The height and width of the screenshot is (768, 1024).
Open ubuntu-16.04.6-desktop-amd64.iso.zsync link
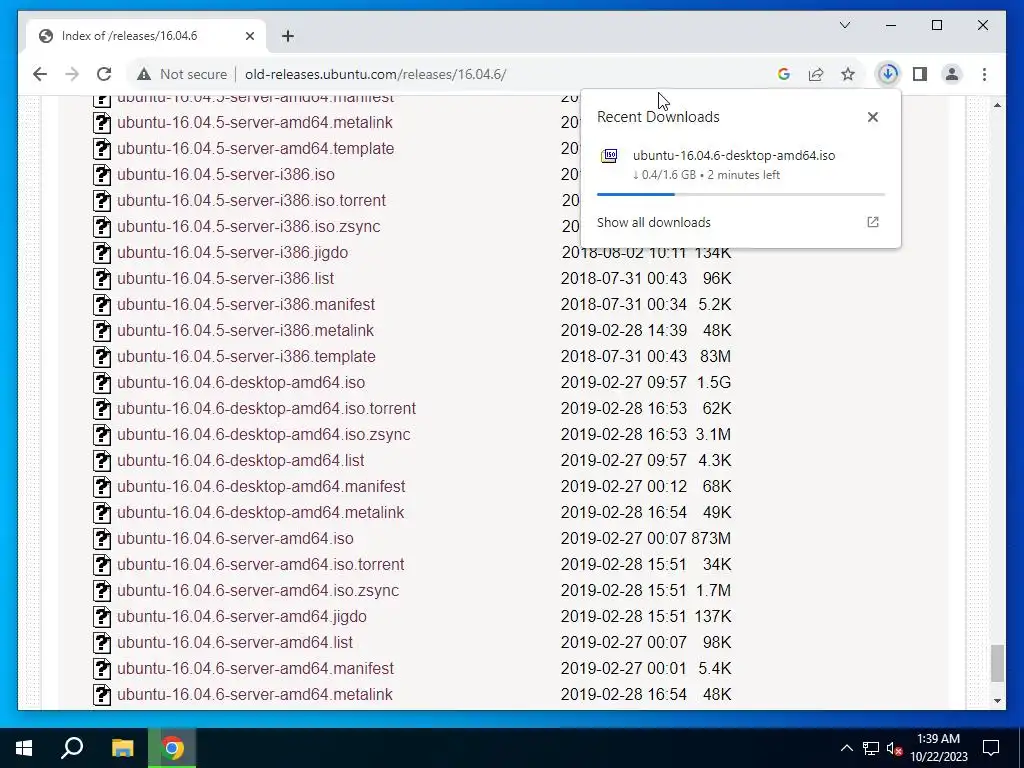coord(264,434)
